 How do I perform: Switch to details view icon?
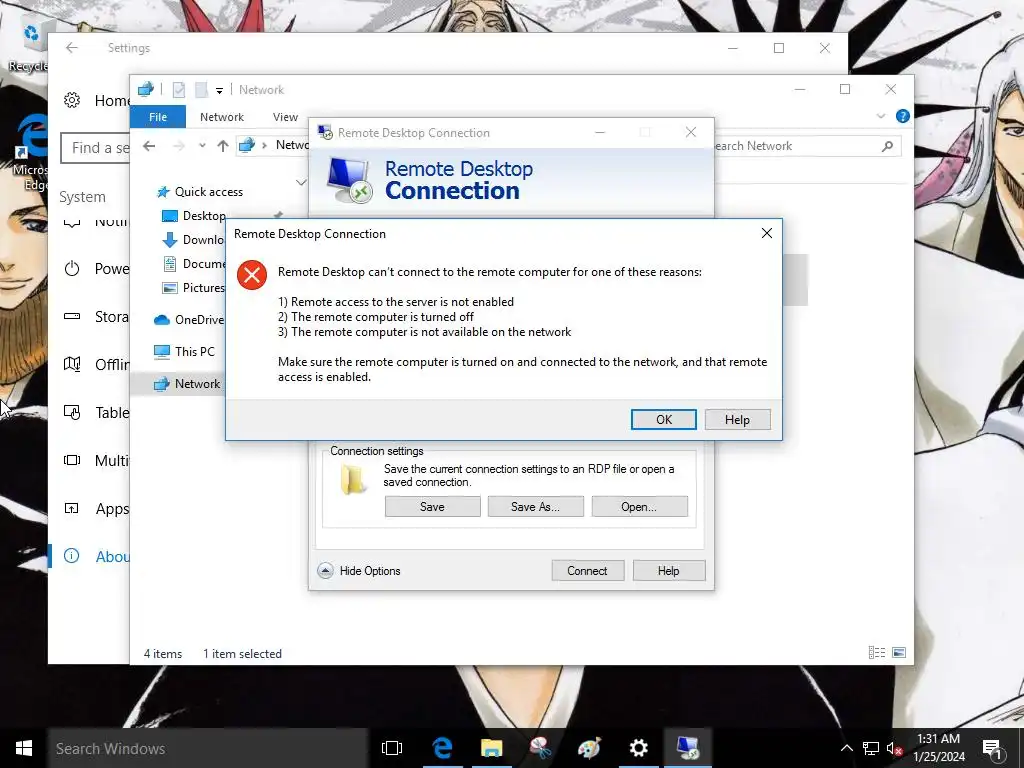(876, 652)
